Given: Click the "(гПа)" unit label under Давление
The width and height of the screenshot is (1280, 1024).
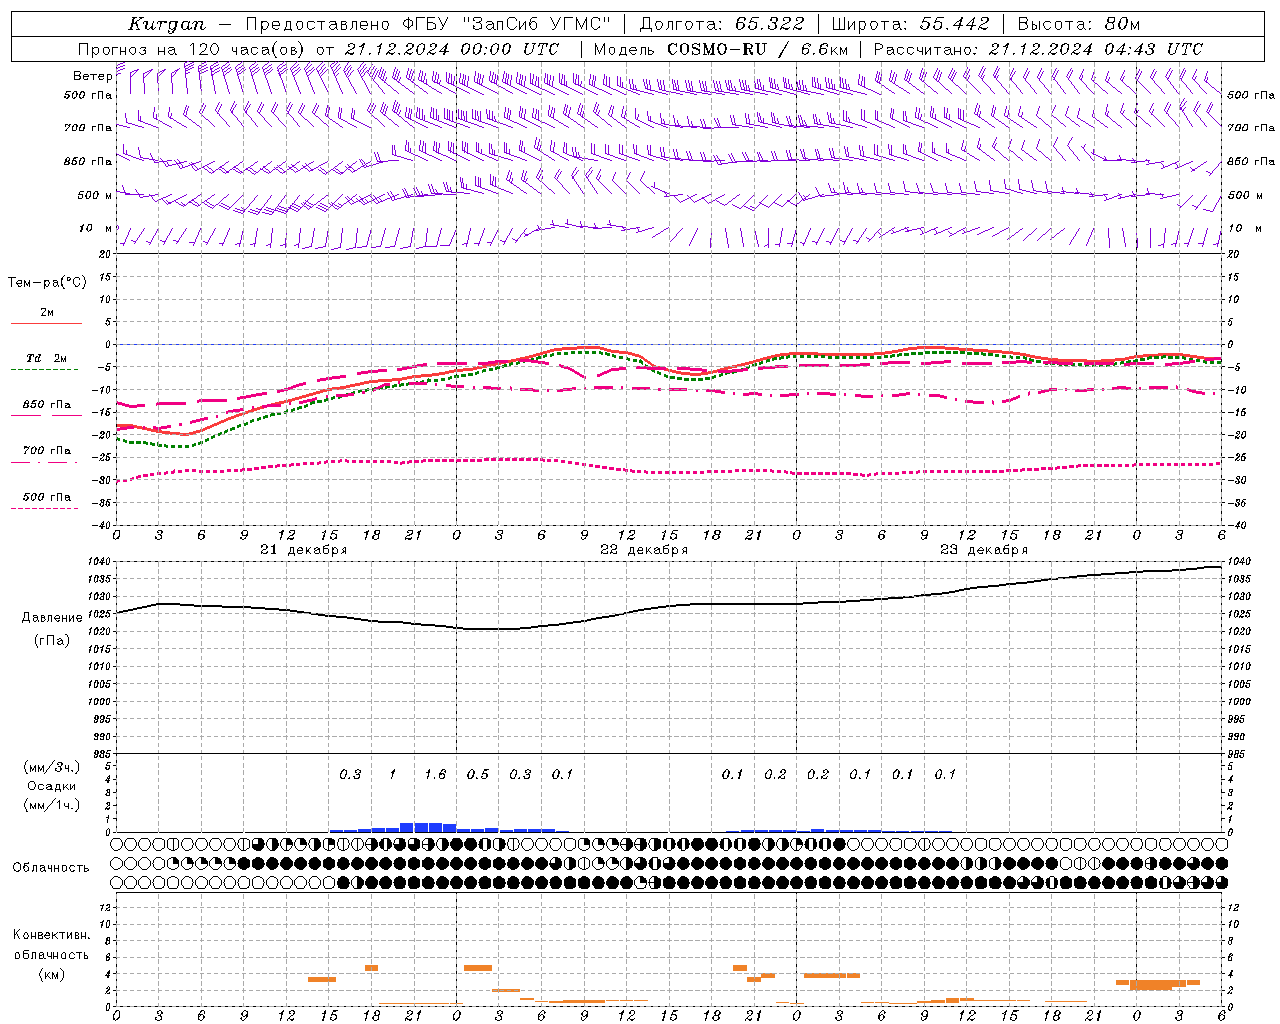Looking at the screenshot, I should tap(52, 641).
